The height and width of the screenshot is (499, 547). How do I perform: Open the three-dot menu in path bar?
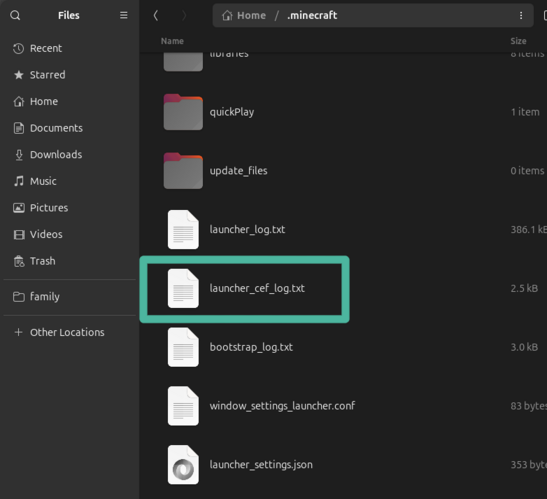(x=521, y=15)
